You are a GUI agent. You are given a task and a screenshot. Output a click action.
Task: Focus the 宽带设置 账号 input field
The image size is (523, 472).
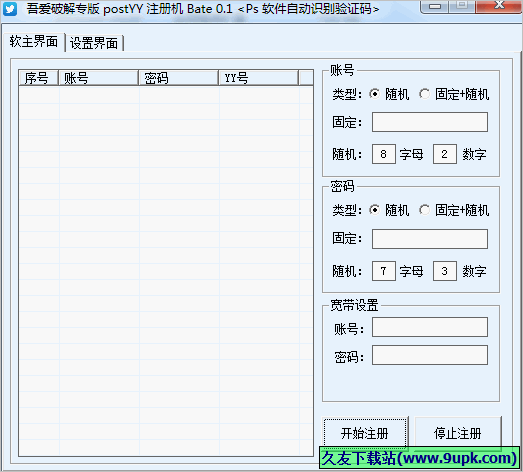[x=430, y=327]
